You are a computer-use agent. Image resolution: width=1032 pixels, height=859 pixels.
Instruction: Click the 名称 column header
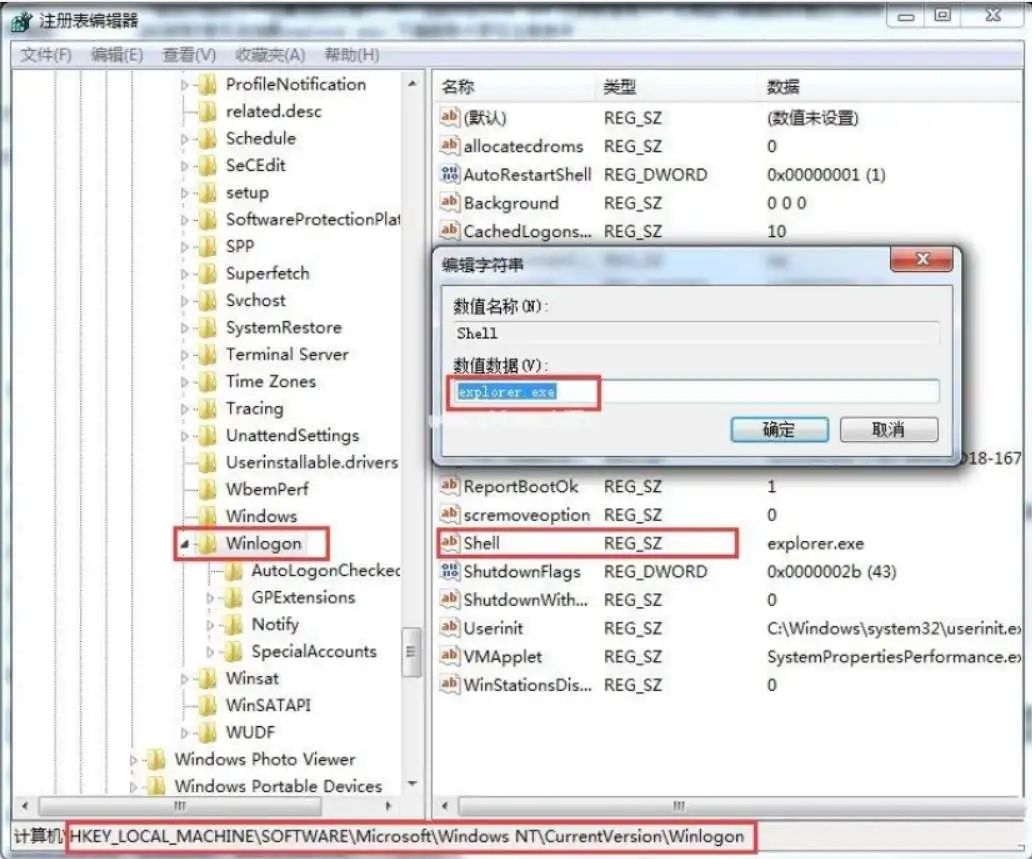515,86
